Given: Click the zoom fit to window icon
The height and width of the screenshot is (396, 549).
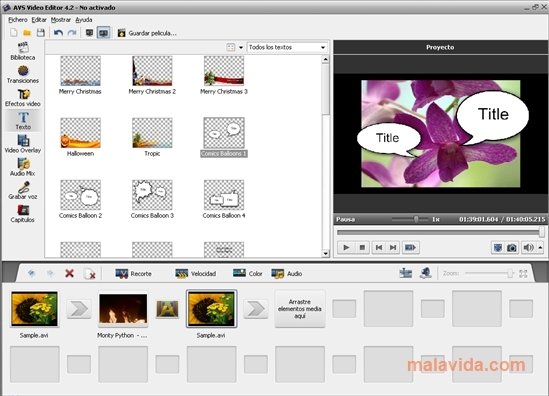Looking at the screenshot, I should 523,273.
